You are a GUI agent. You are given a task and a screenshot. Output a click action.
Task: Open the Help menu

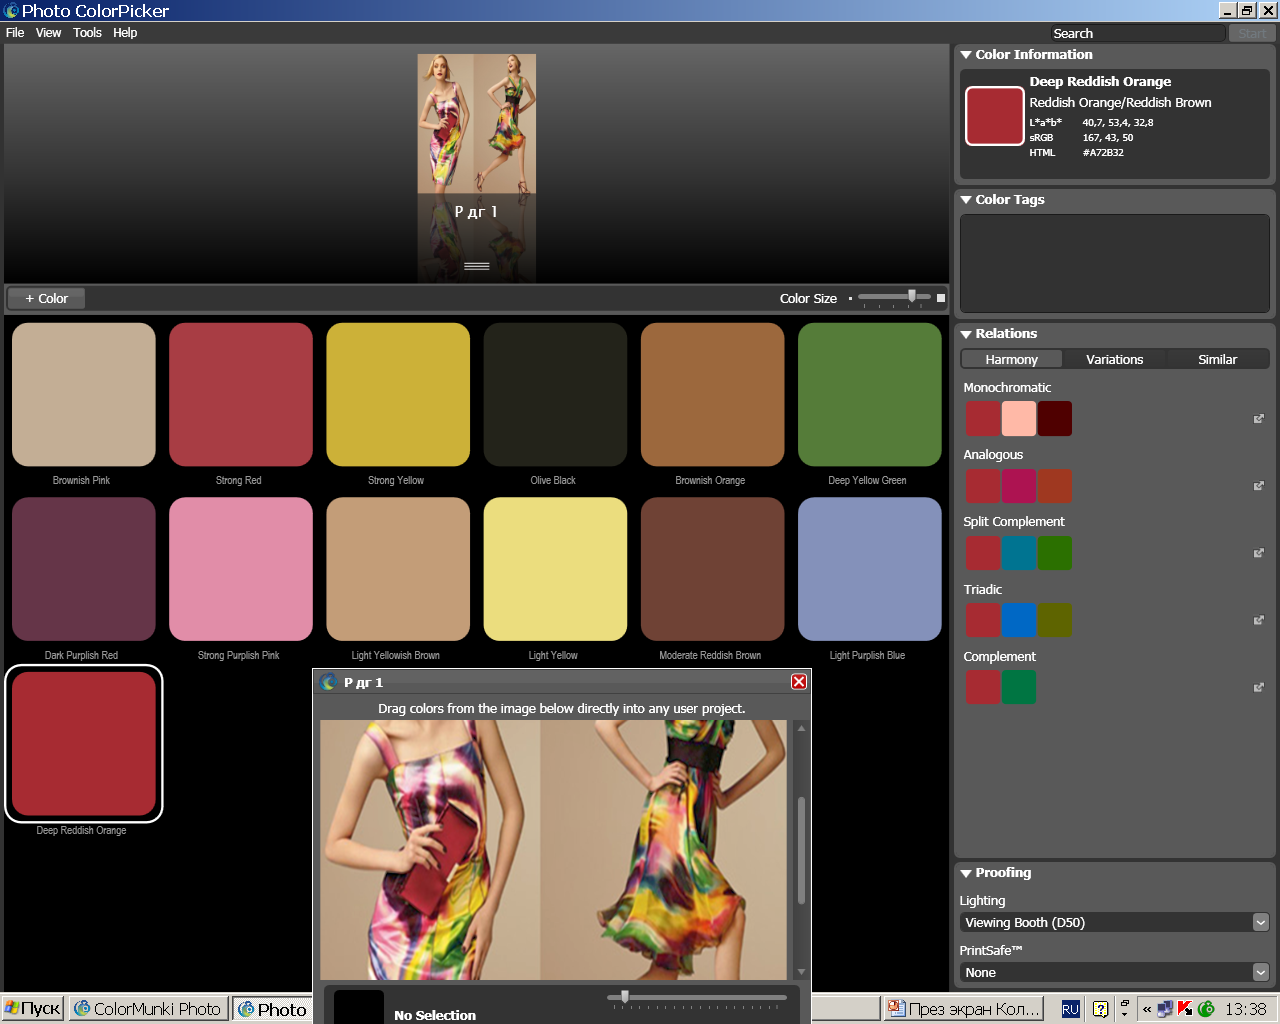(x=125, y=33)
